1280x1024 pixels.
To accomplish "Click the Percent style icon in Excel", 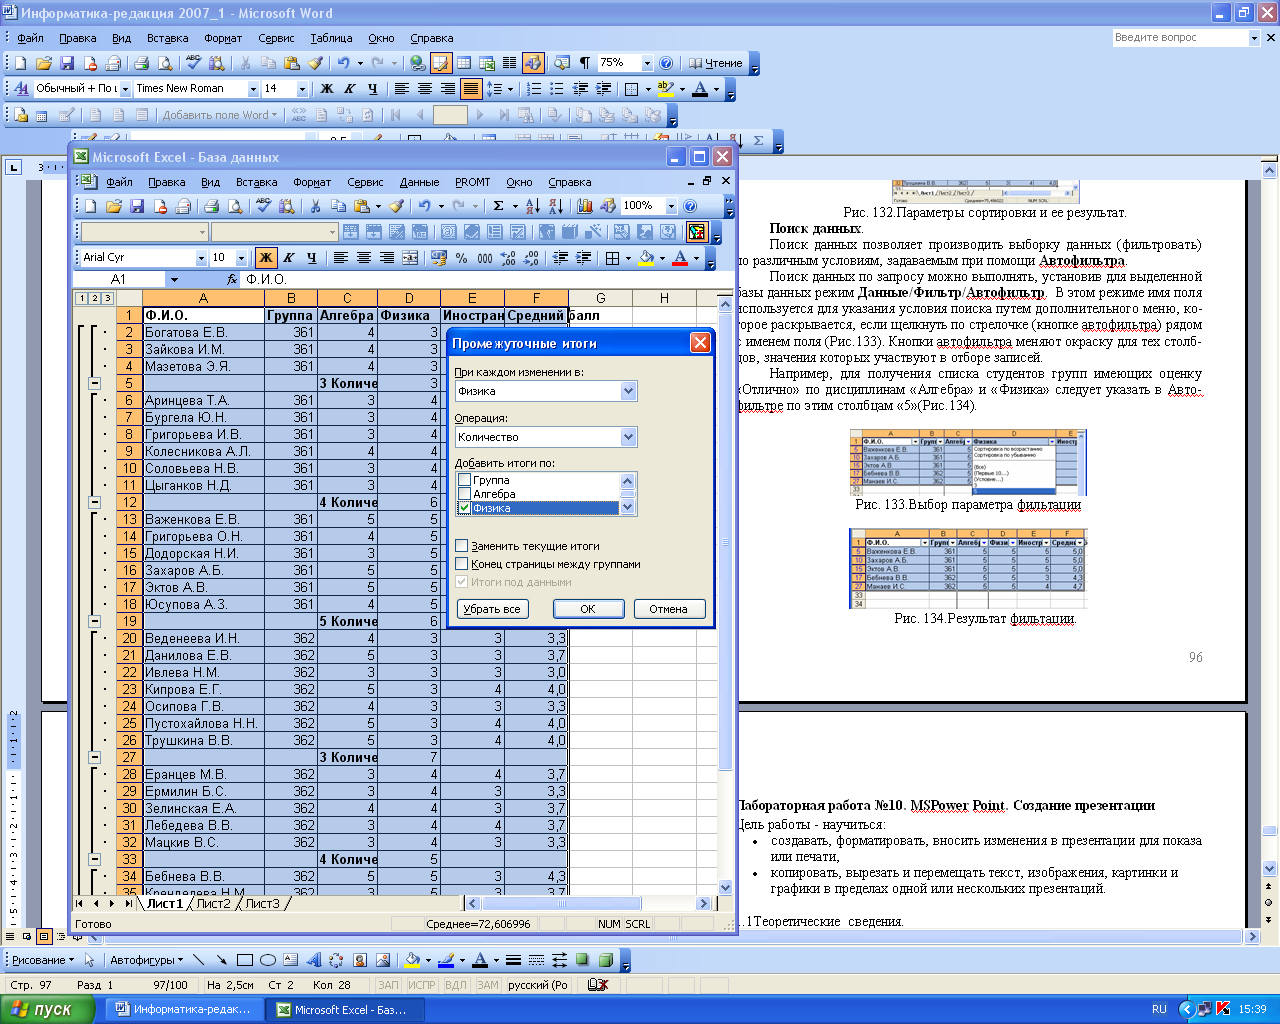I will pyautogui.click(x=461, y=258).
